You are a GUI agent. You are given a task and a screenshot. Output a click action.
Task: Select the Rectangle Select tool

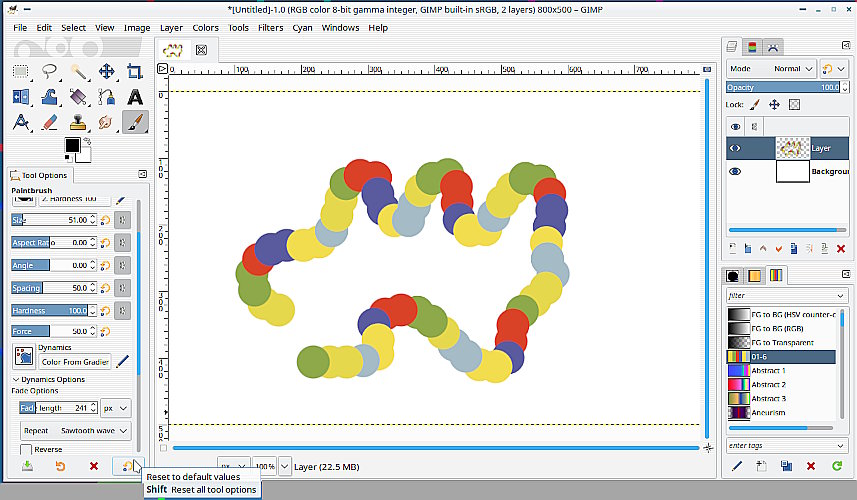[x=21, y=71]
